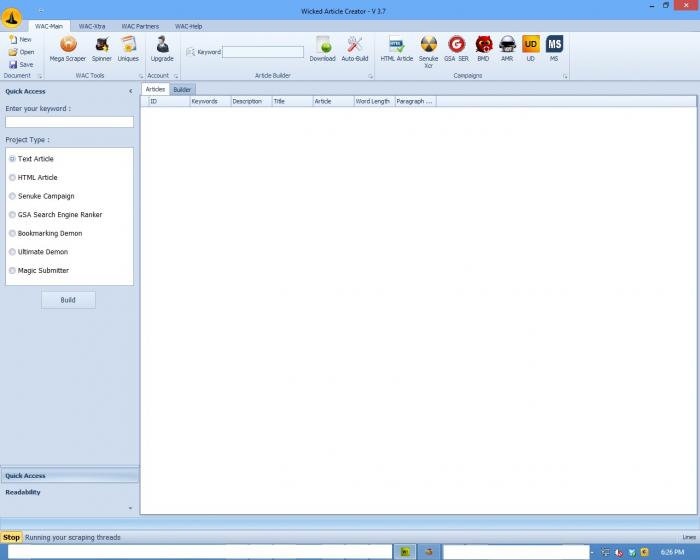This screenshot has height=560, width=700.
Task: Sort by the Description column header
Action: pyautogui.click(x=251, y=101)
